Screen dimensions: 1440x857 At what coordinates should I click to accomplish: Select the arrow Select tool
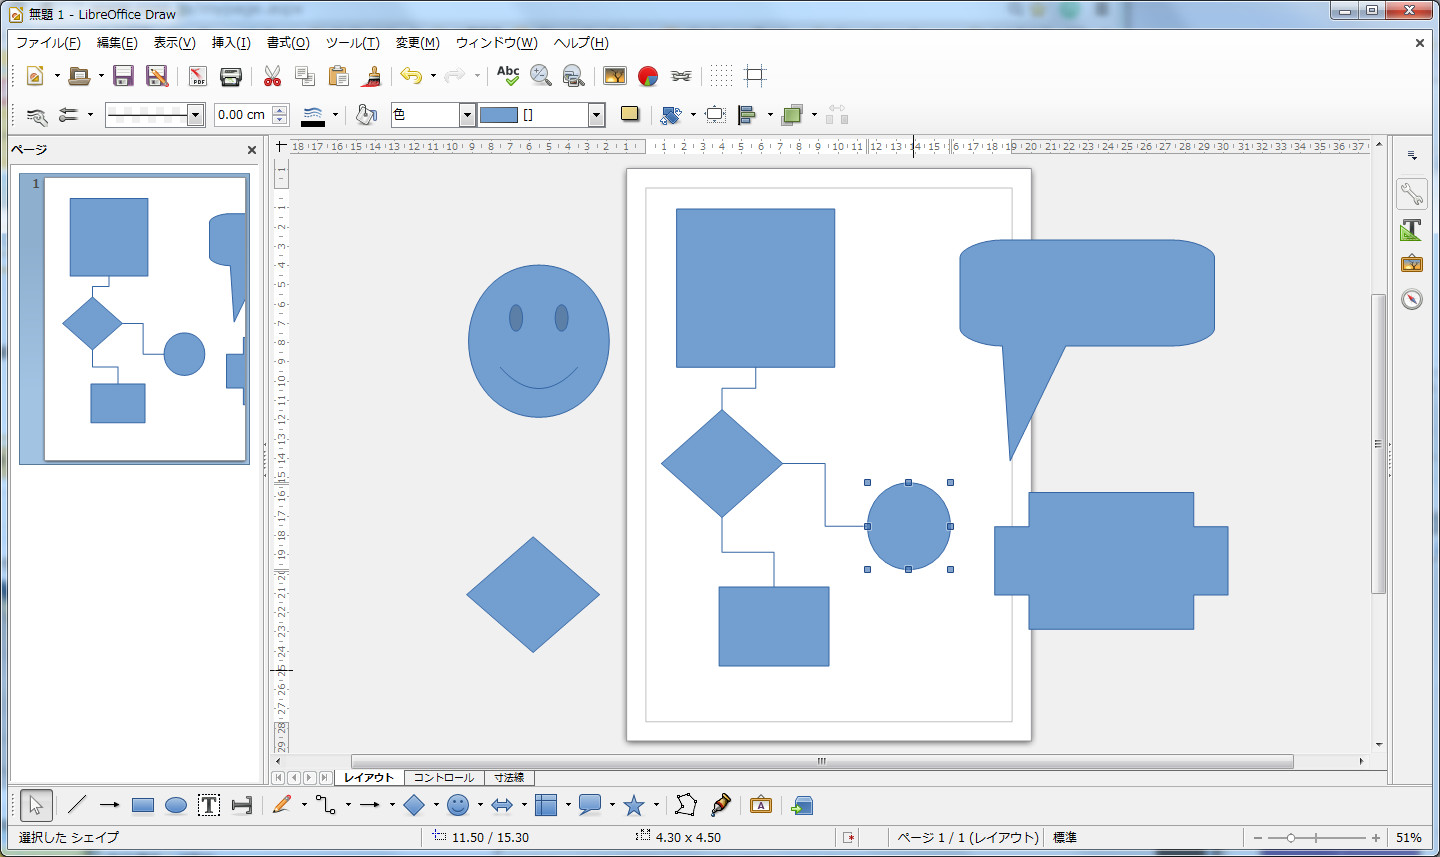point(36,805)
